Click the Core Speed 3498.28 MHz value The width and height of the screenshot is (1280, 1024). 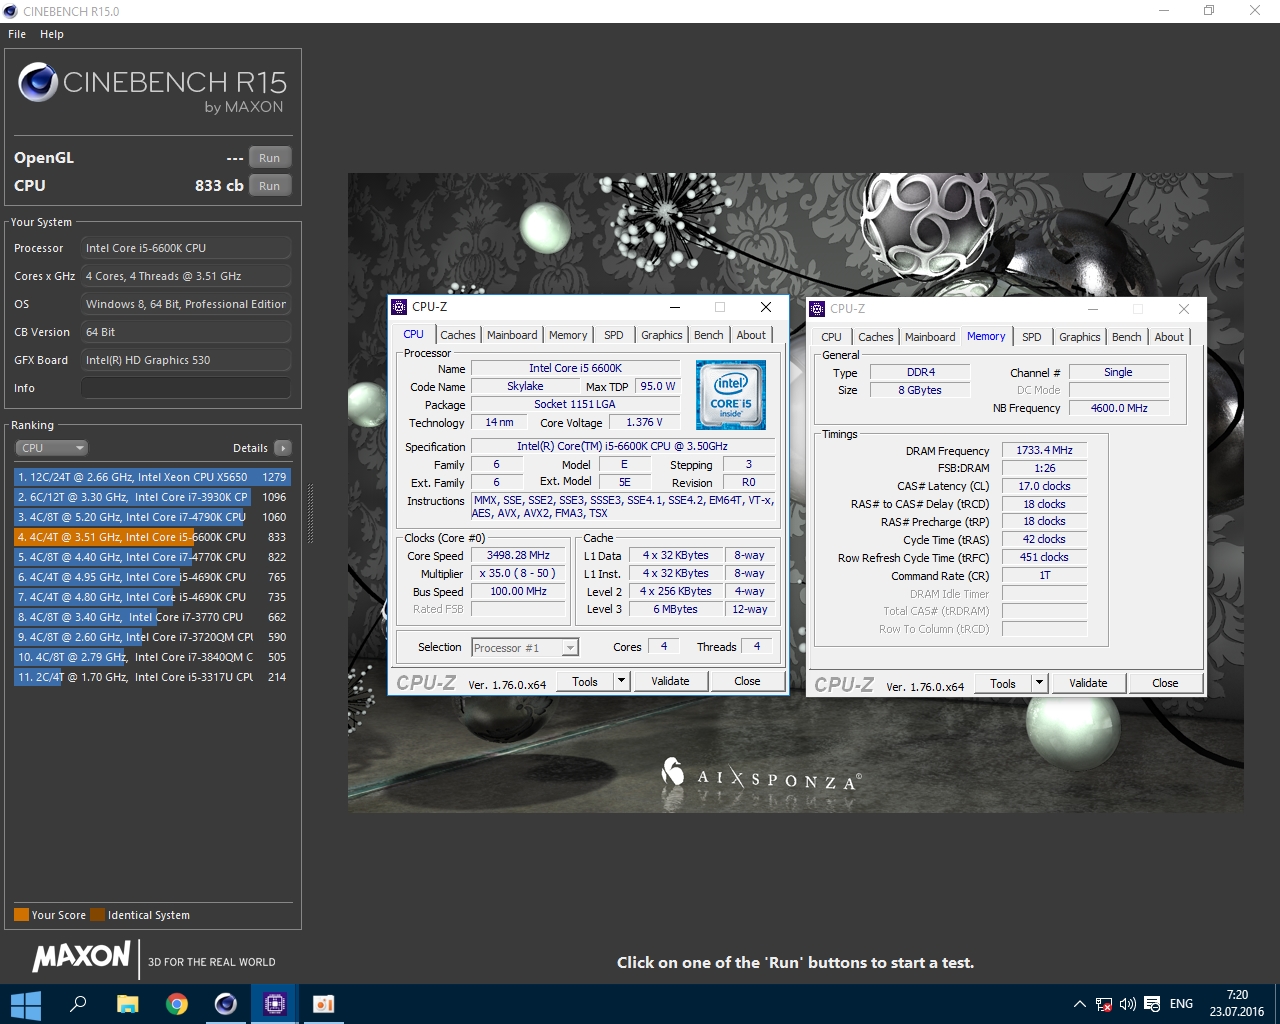click(x=518, y=555)
